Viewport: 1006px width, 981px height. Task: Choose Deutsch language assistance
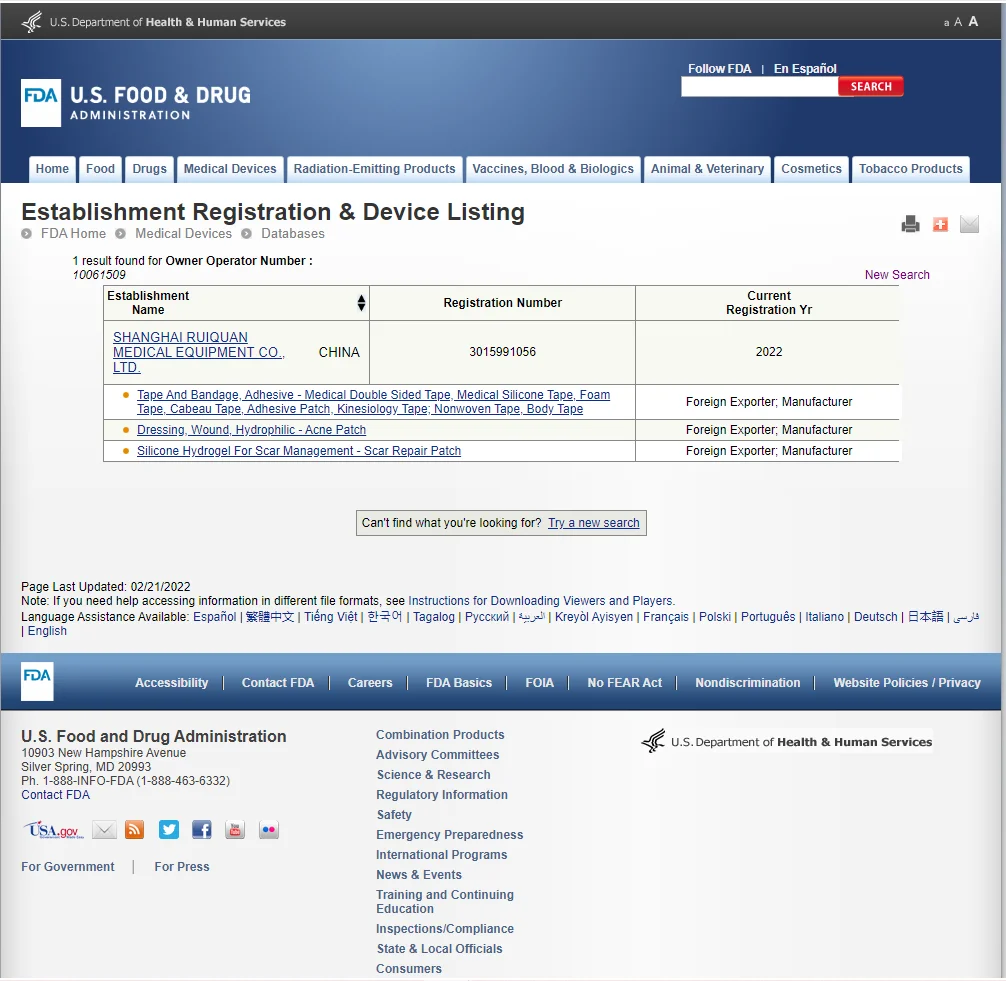coord(875,617)
